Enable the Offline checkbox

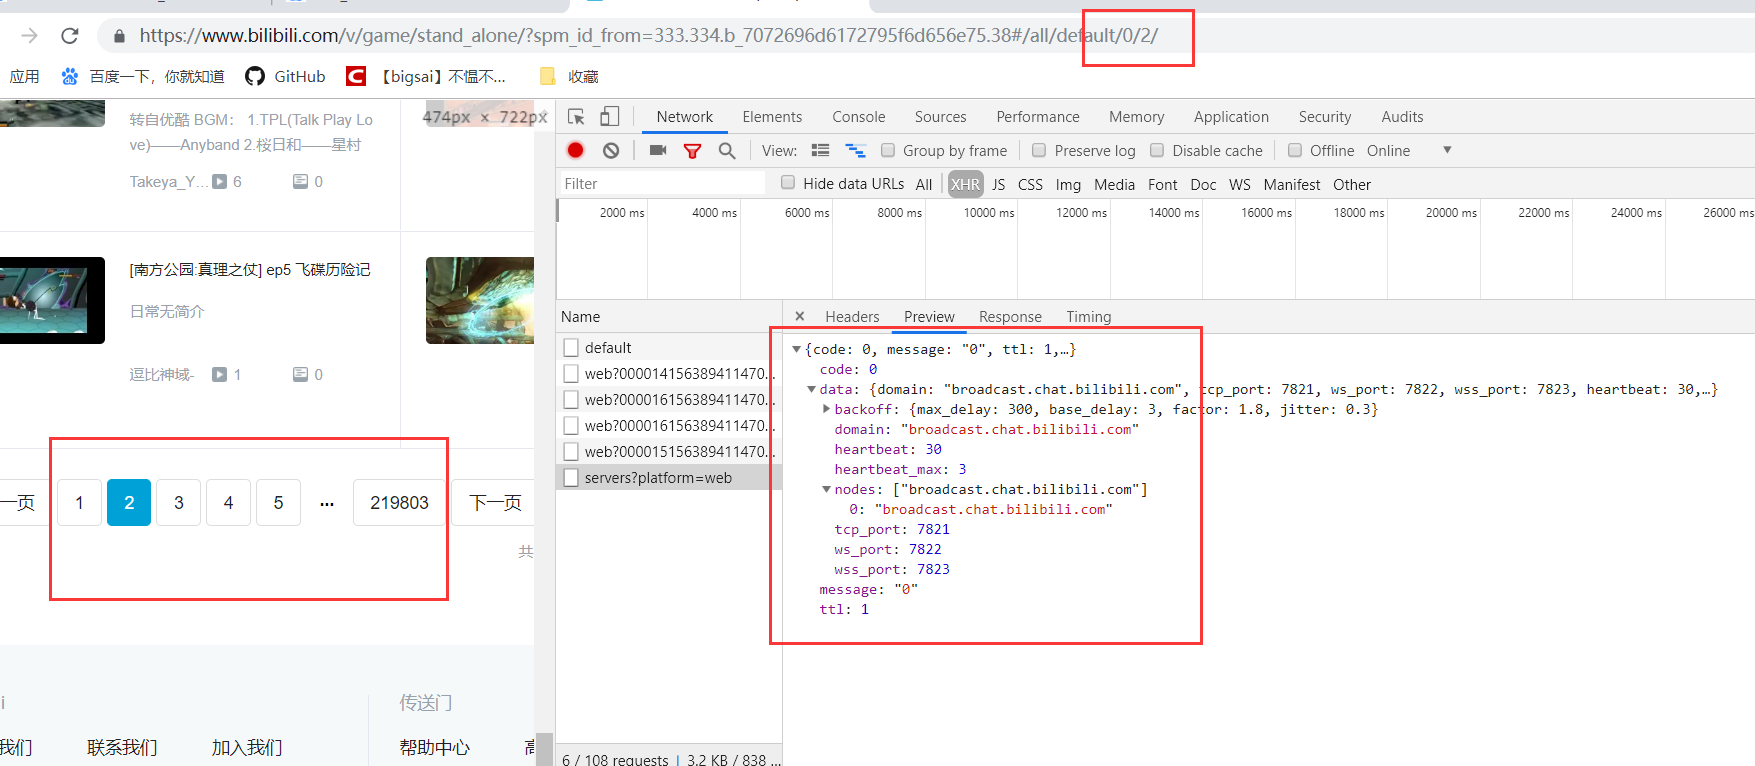(x=1295, y=150)
